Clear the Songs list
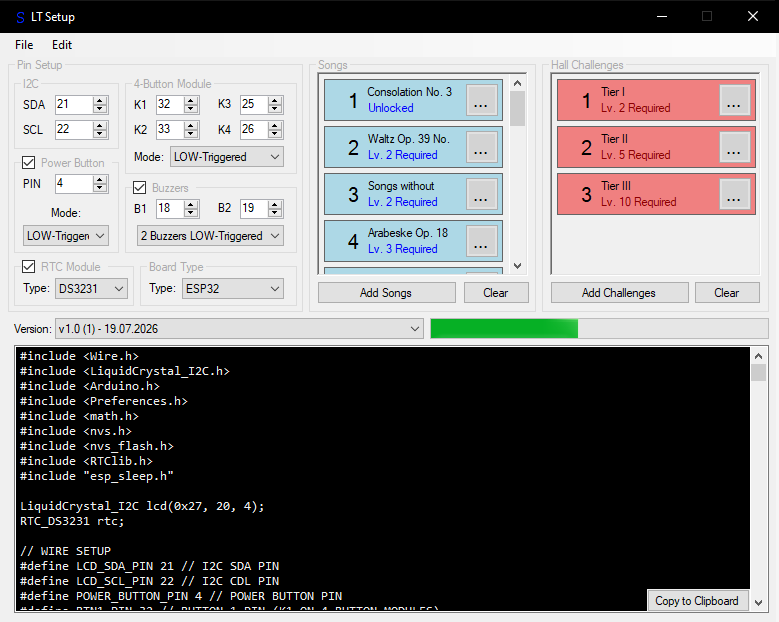The width and height of the screenshot is (779, 622). point(496,293)
